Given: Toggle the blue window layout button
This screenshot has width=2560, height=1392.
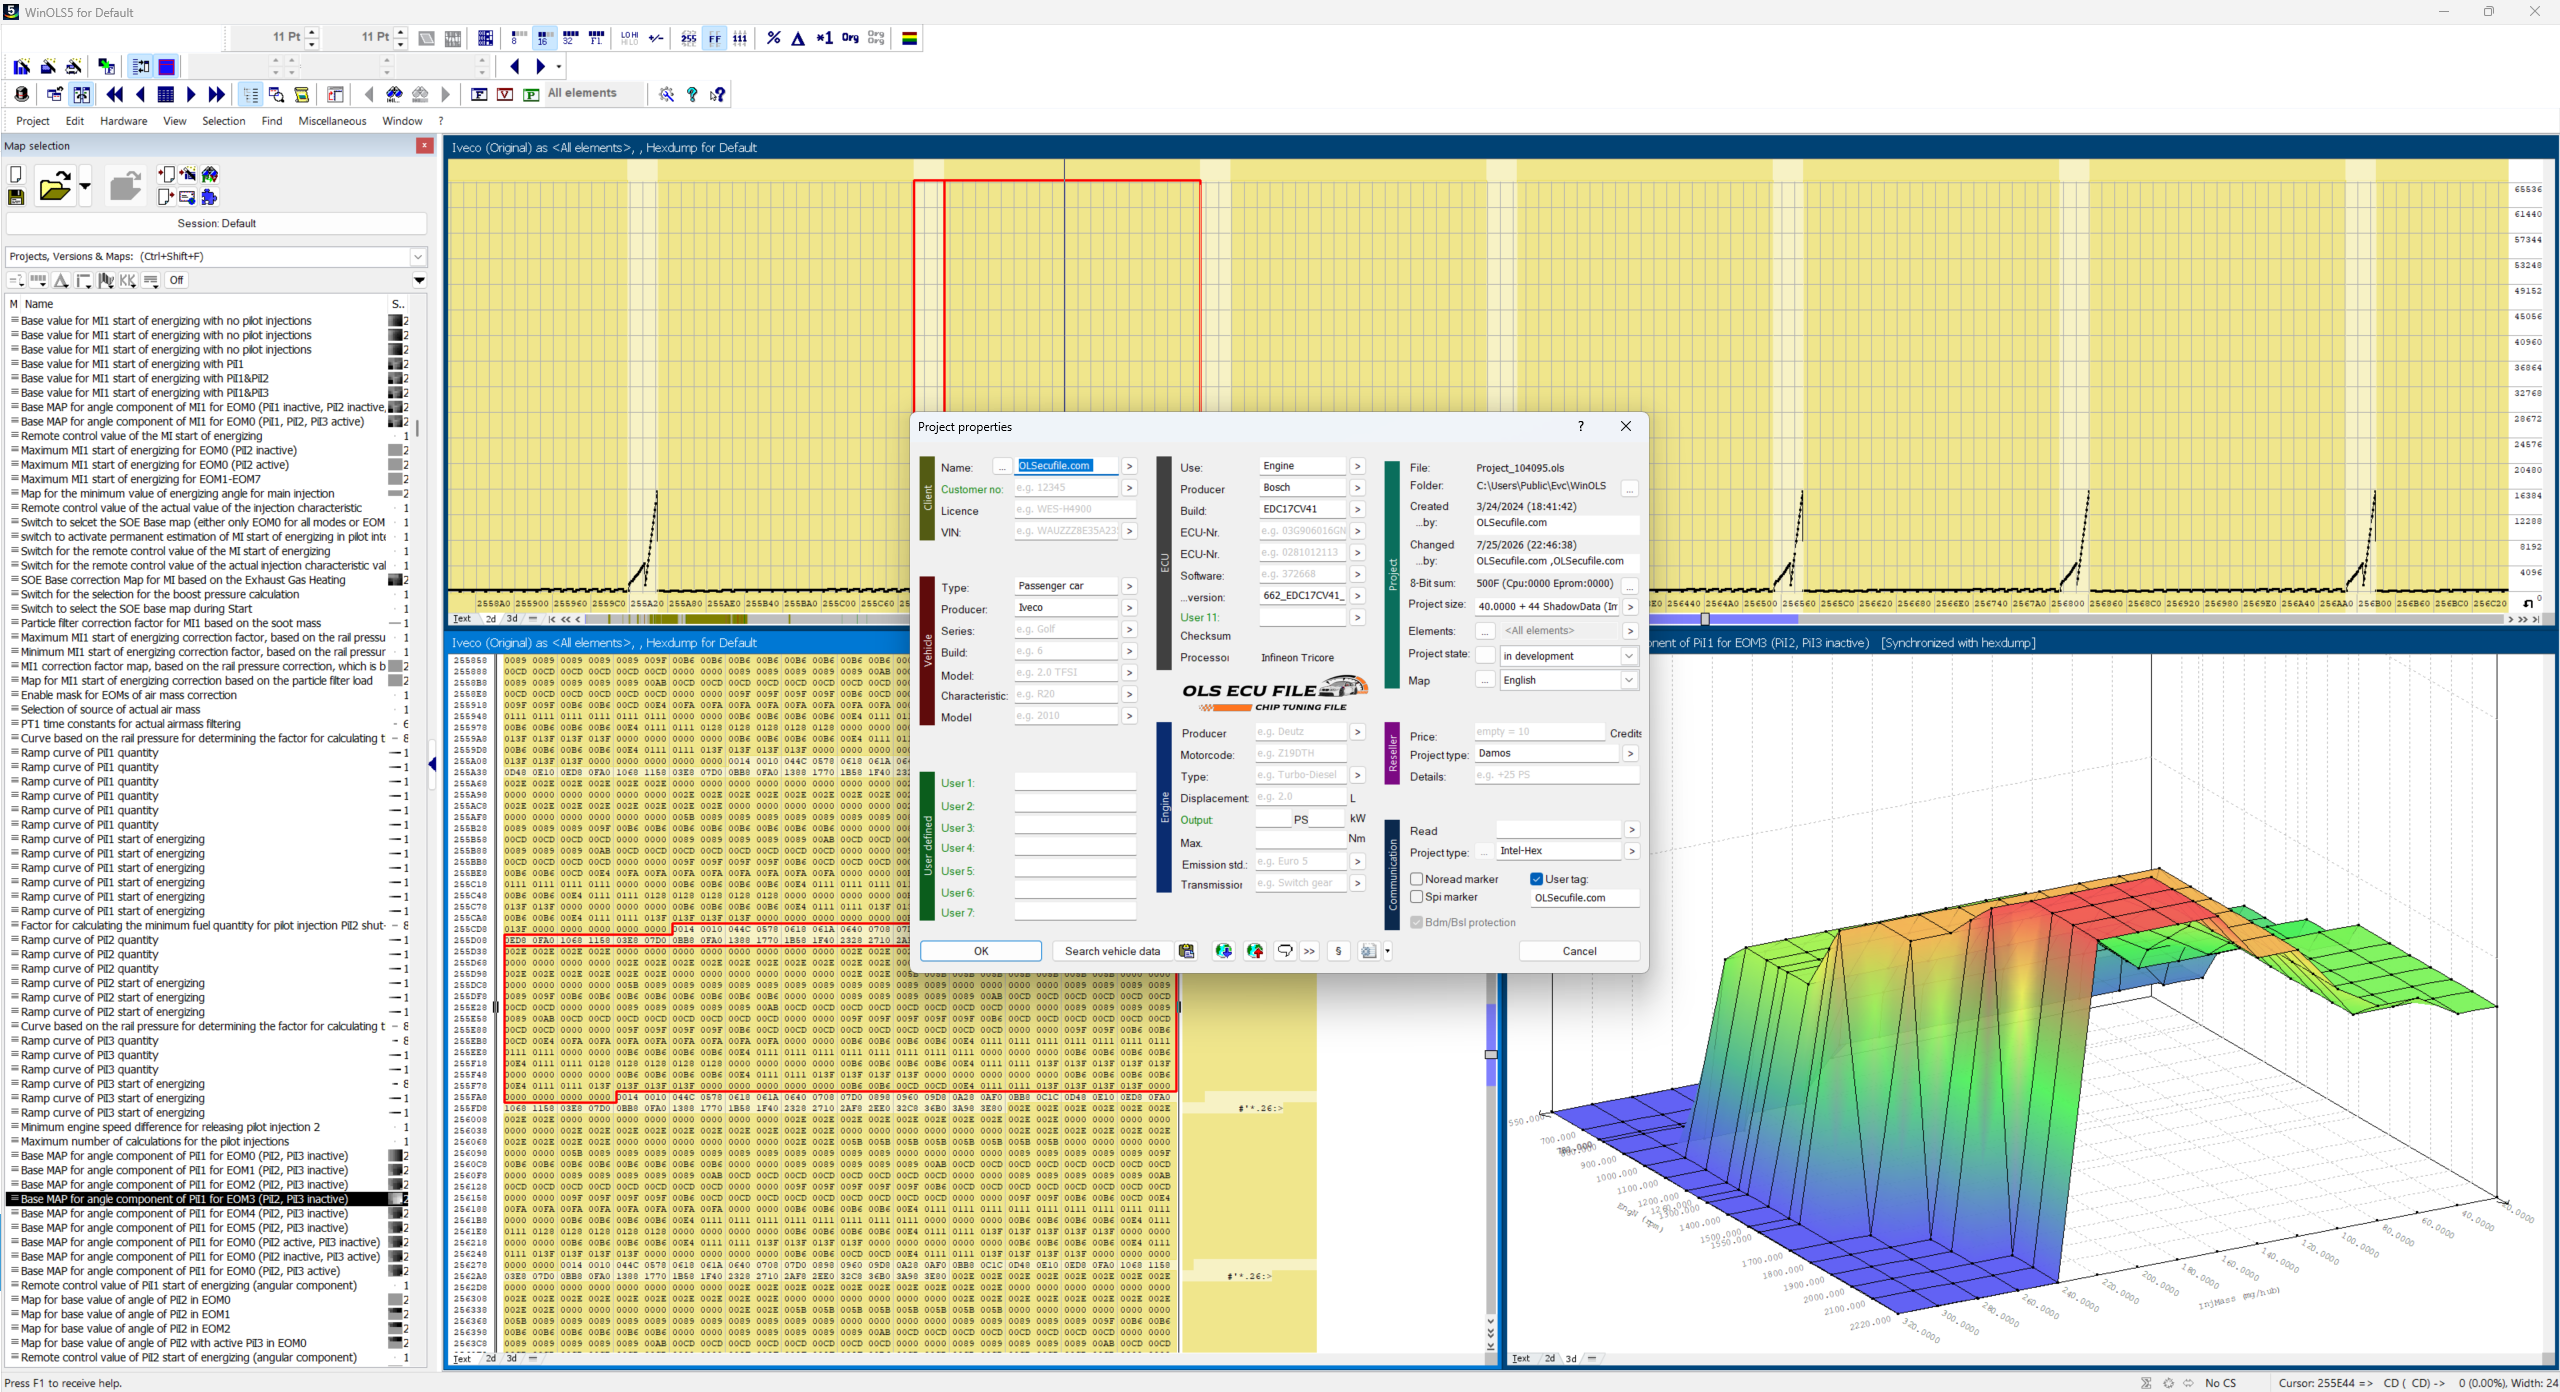Looking at the screenshot, I should pos(167,67).
